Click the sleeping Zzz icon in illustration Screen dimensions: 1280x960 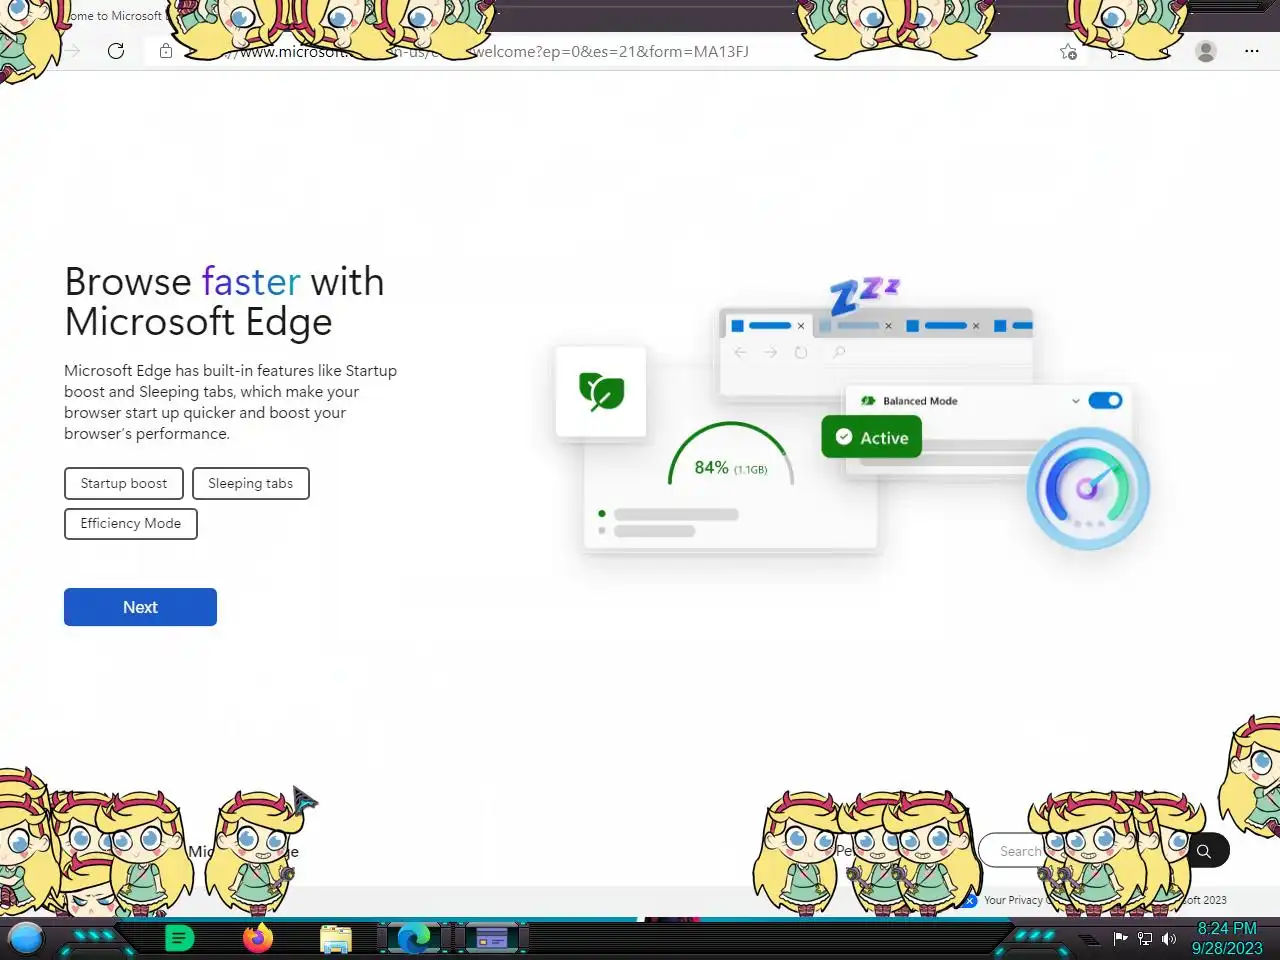click(x=865, y=295)
